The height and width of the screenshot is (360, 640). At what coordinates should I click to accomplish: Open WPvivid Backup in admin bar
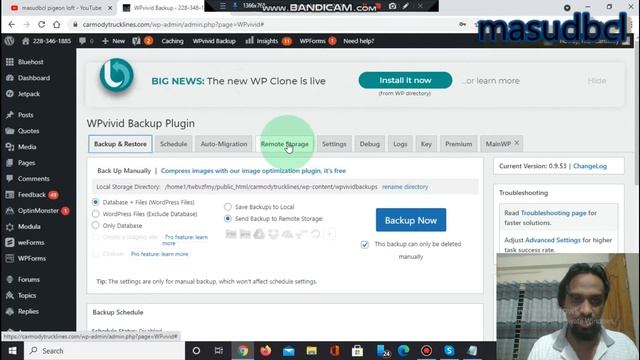tap(214, 41)
